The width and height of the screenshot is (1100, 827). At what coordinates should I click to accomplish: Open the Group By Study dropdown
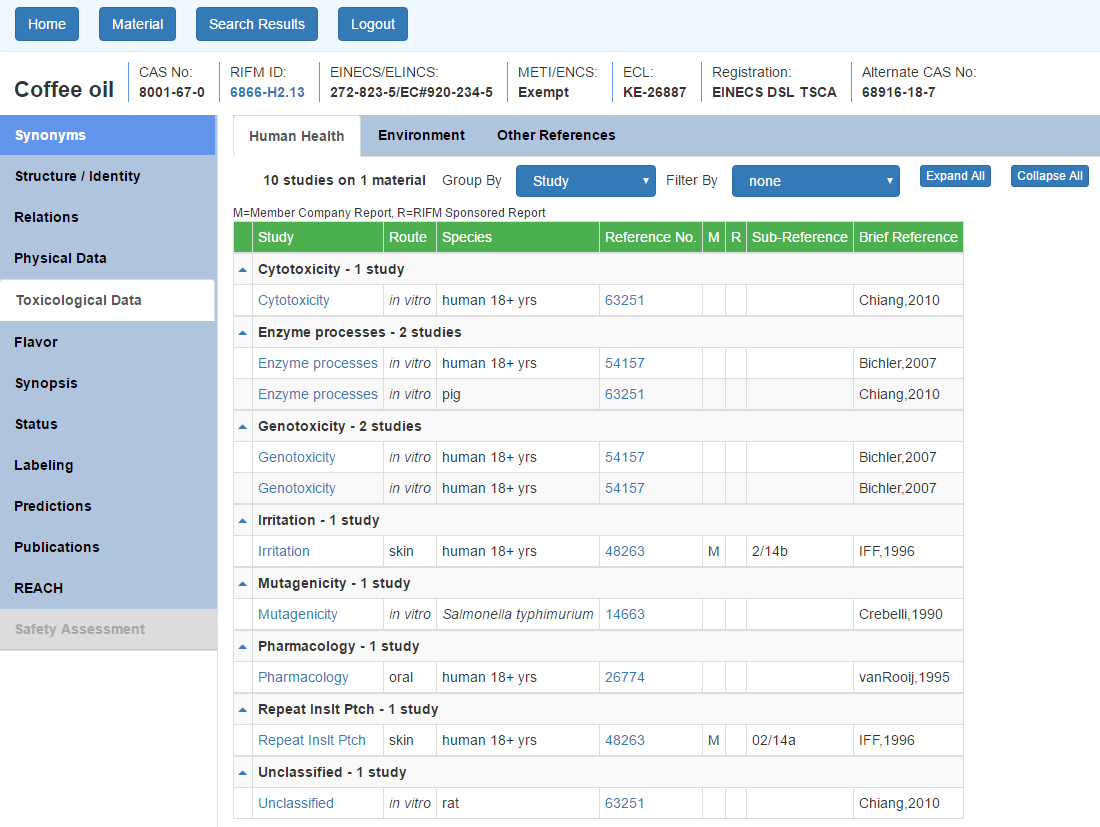tap(586, 181)
